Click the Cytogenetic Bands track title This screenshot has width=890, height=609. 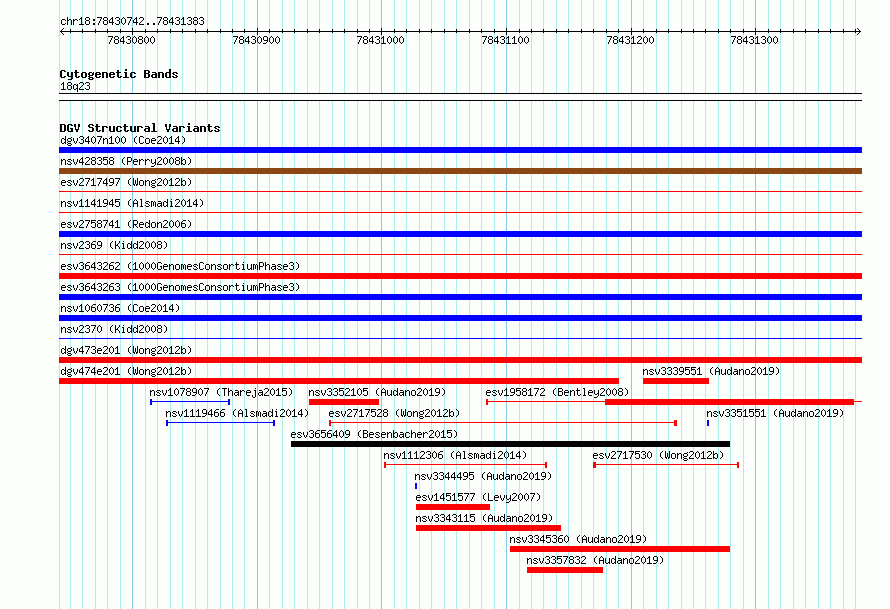[x=119, y=74]
